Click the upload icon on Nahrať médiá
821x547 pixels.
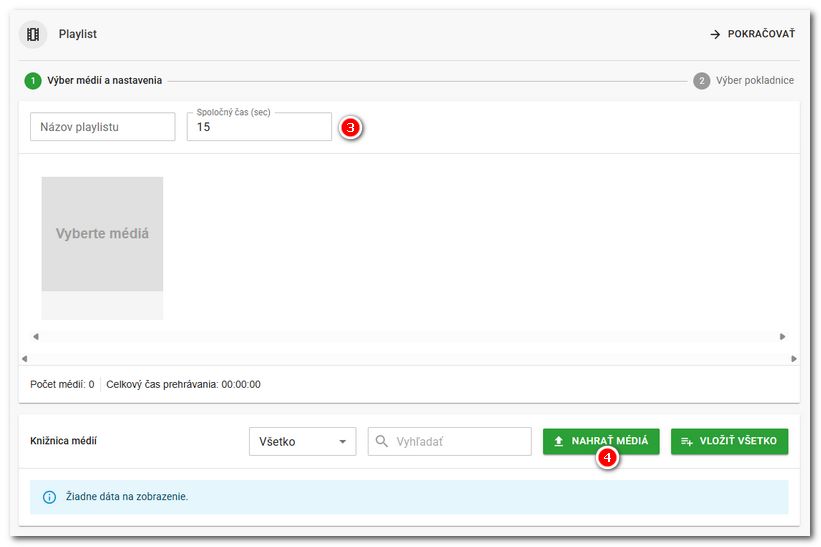(x=559, y=441)
